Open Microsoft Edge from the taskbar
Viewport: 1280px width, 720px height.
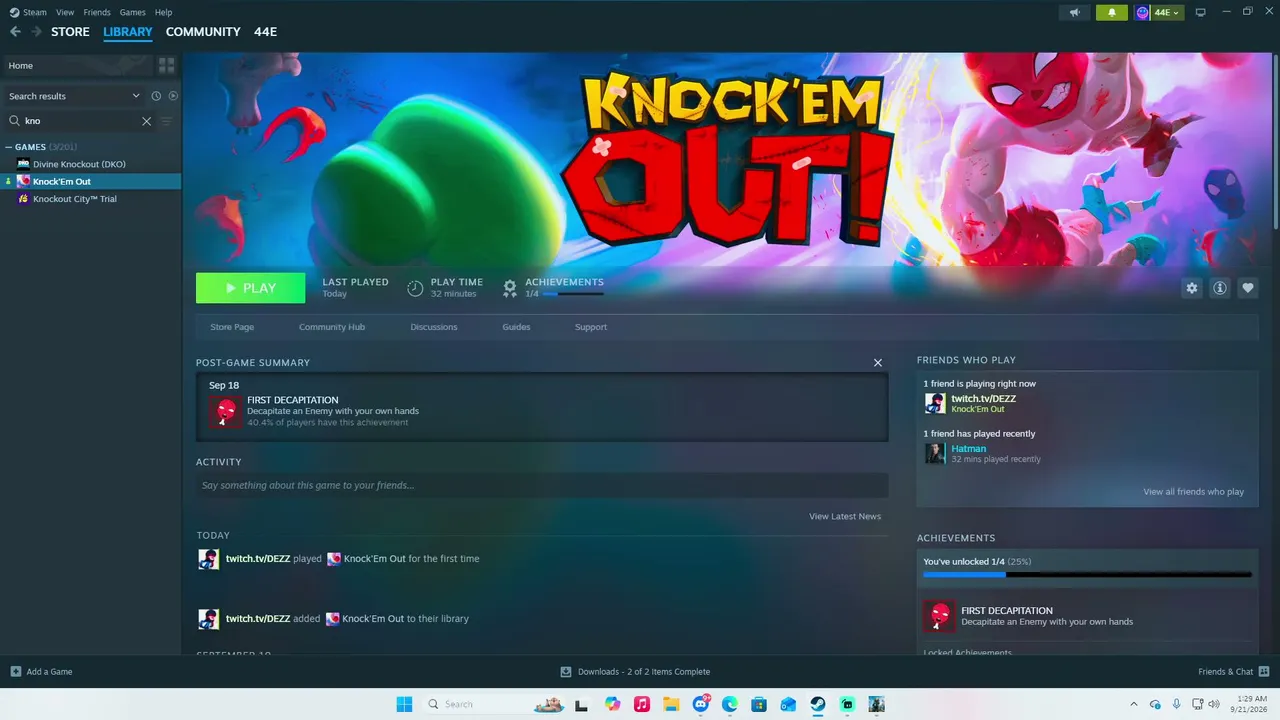point(730,704)
